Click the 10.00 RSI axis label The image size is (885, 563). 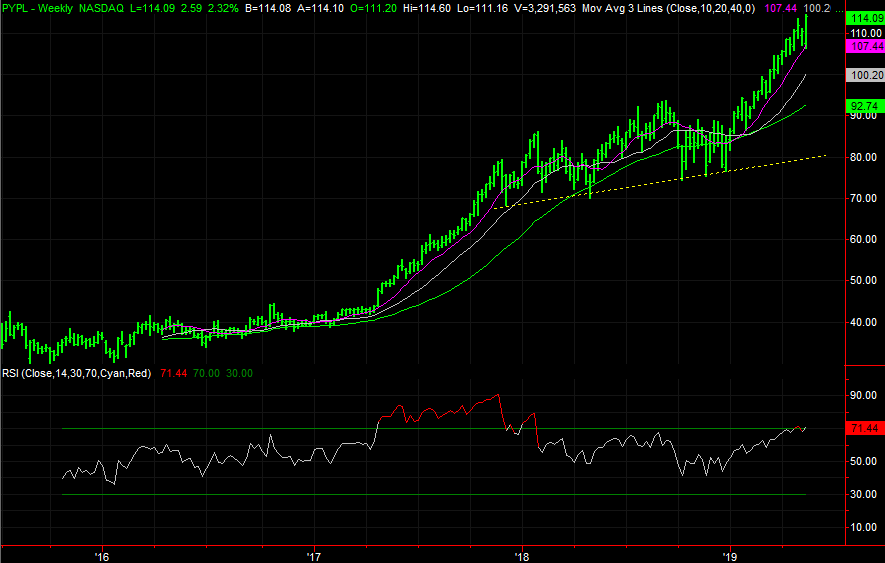point(864,527)
